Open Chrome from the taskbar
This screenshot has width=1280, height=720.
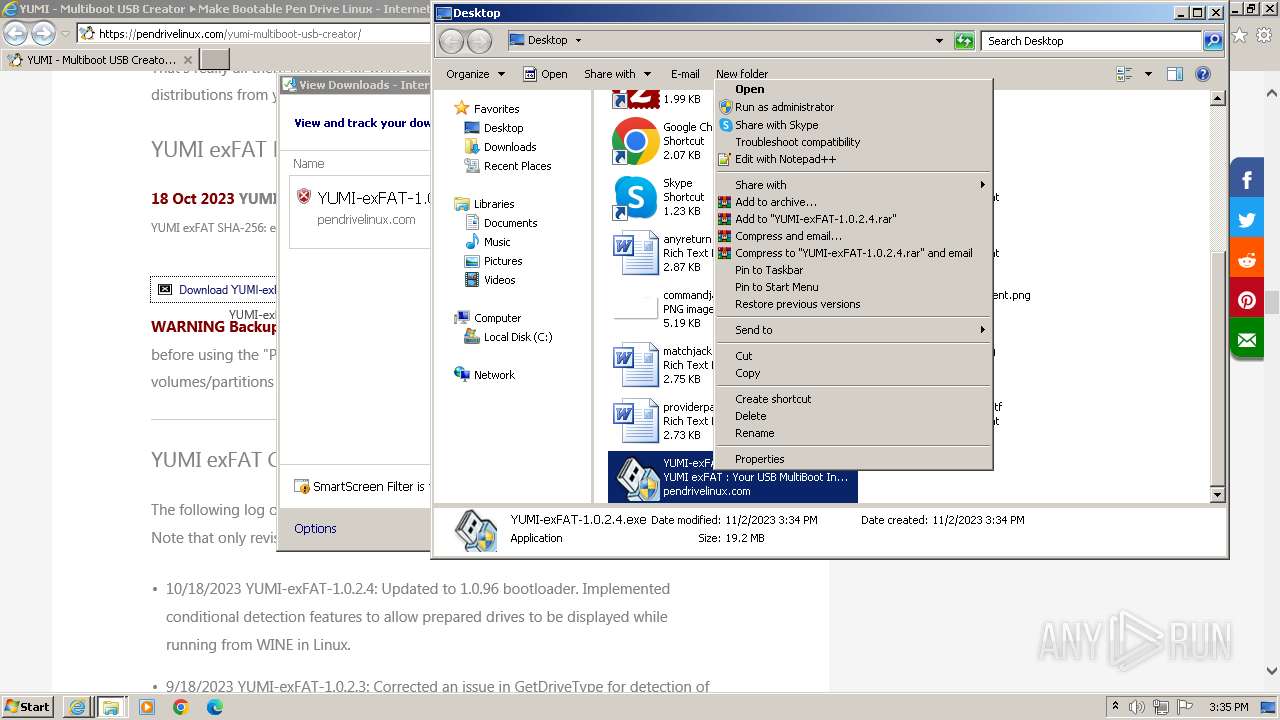[x=181, y=707]
